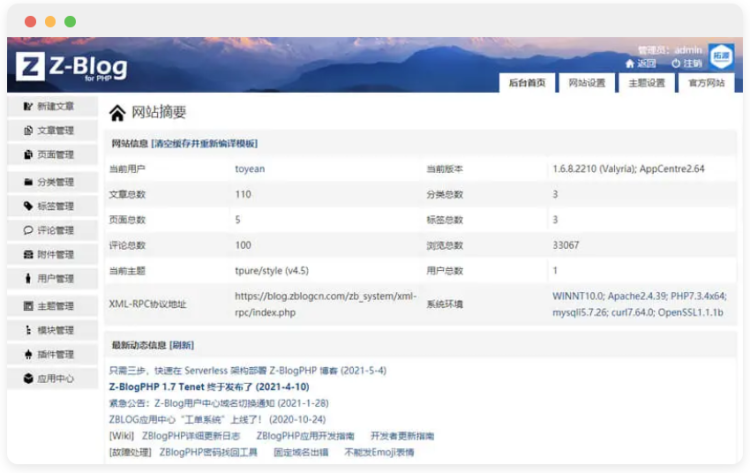
Task: Click the admin avatar badge icon
Action: tap(721, 56)
